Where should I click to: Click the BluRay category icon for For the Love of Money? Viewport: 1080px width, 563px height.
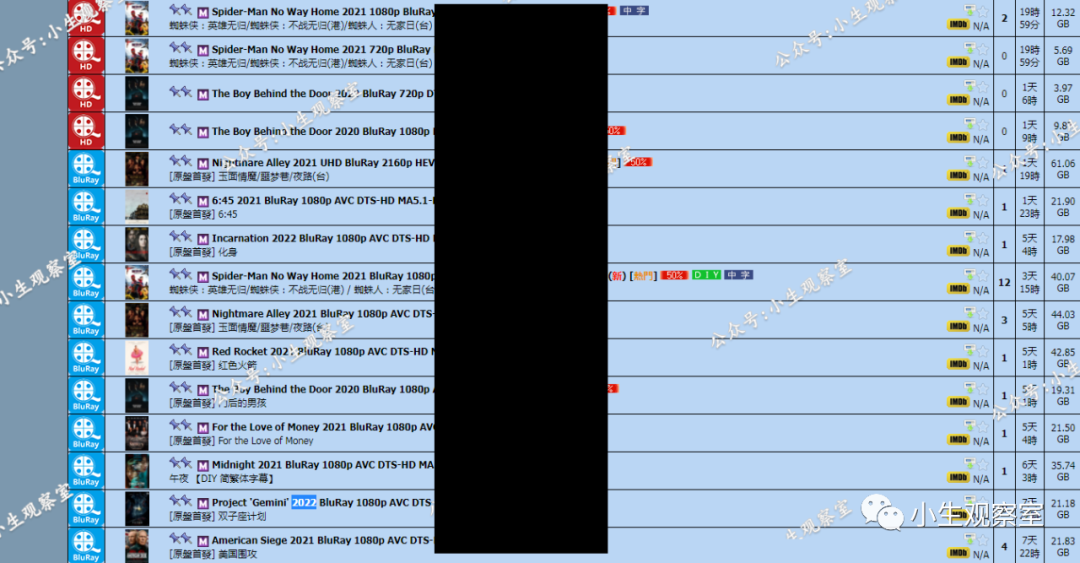[x=86, y=433]
